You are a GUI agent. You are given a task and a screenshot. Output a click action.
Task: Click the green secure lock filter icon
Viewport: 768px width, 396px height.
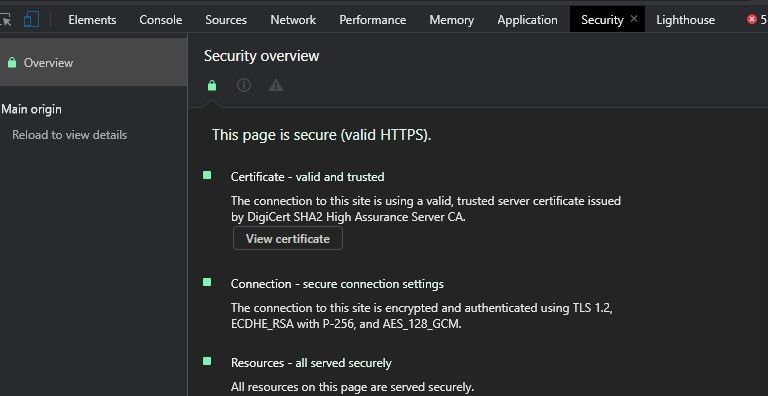click(x=212, y=85)
